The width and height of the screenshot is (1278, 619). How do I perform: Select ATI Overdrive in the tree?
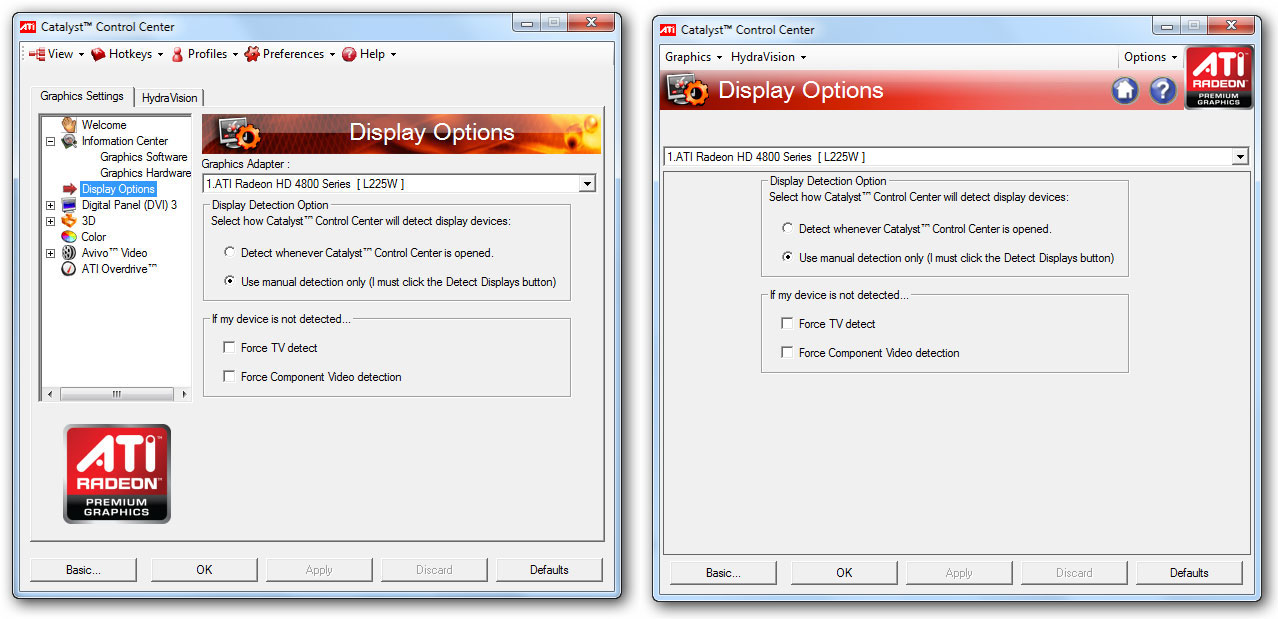click(120, 269)
